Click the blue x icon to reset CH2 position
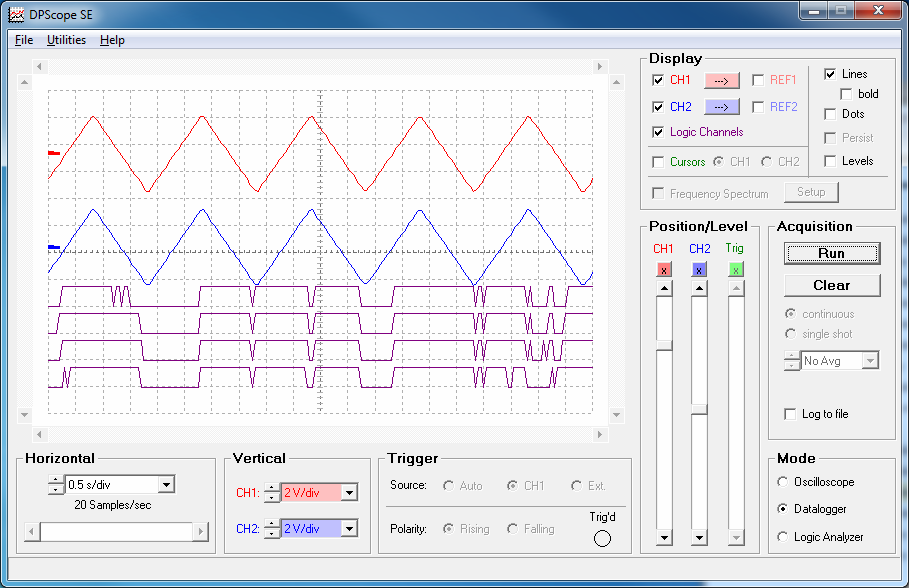Image resolution: width=909 pixels, height=588 pixels. 698,269
